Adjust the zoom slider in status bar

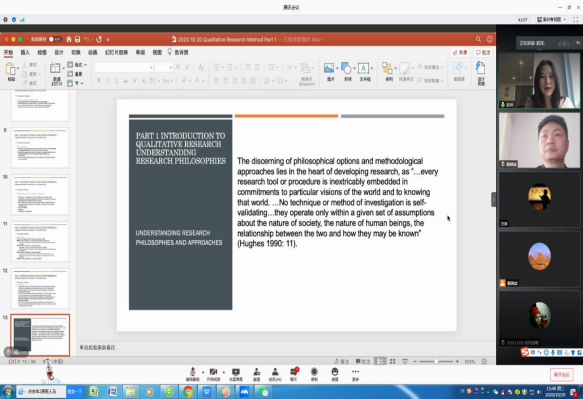click(436, 361)
